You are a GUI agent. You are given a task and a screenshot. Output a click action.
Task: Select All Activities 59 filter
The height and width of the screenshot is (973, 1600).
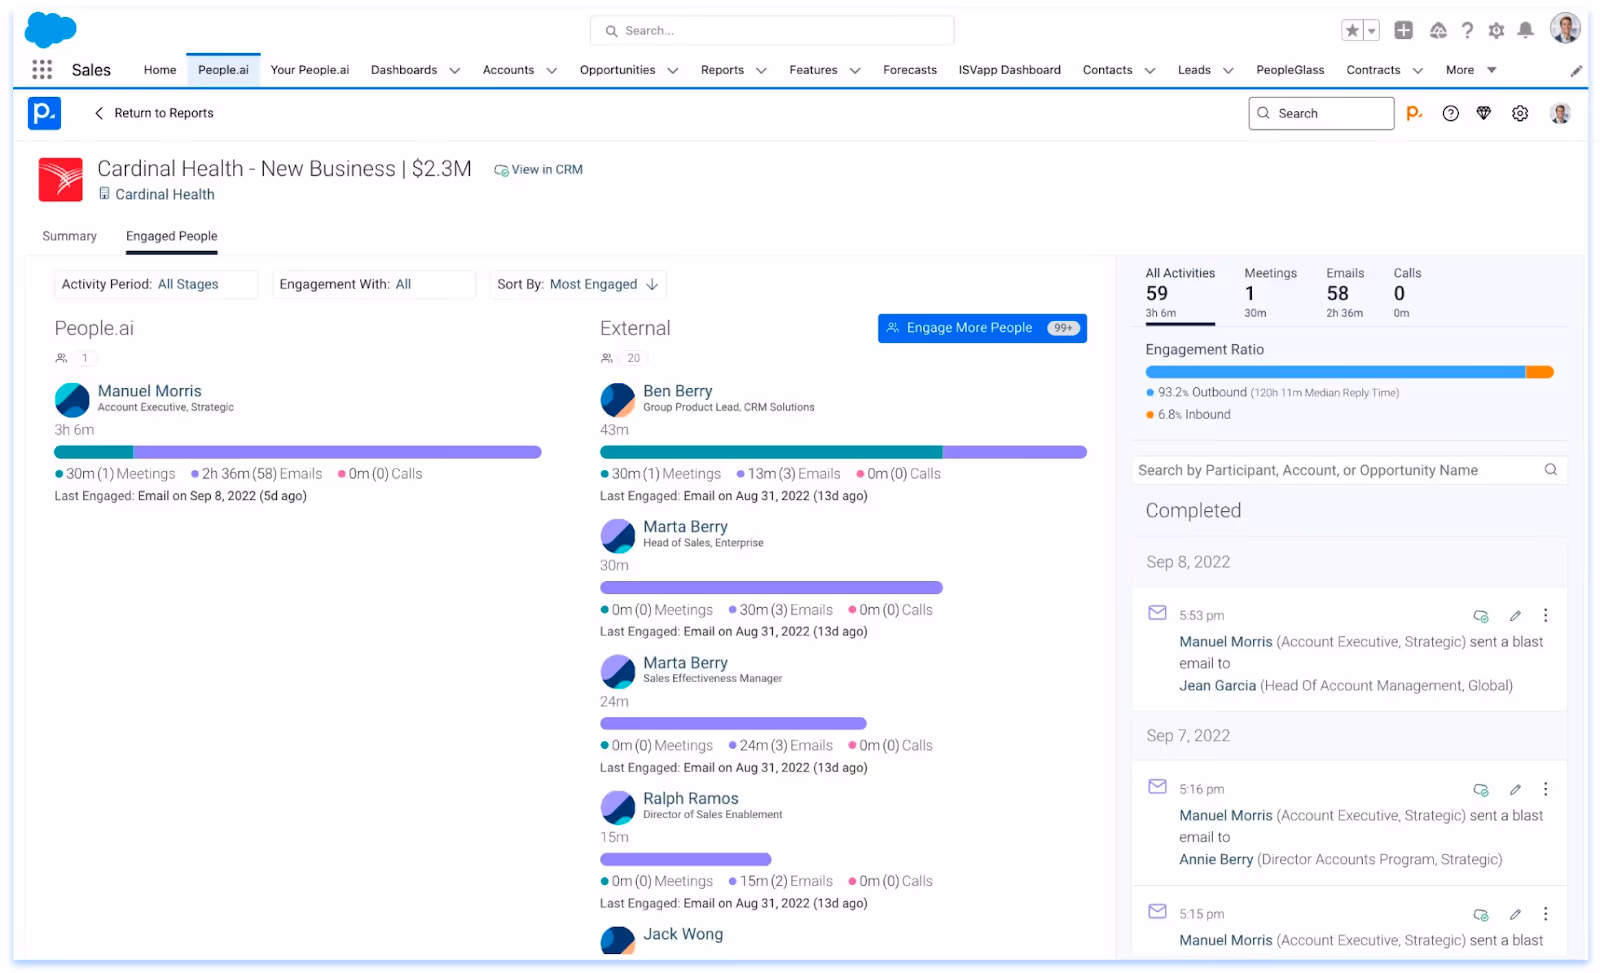tap(1180, 294)
